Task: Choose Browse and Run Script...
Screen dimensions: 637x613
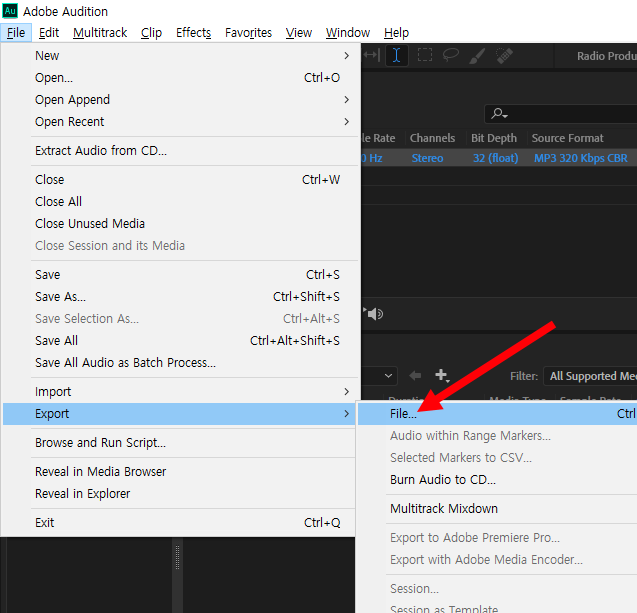Action: [x=179, y=442]
